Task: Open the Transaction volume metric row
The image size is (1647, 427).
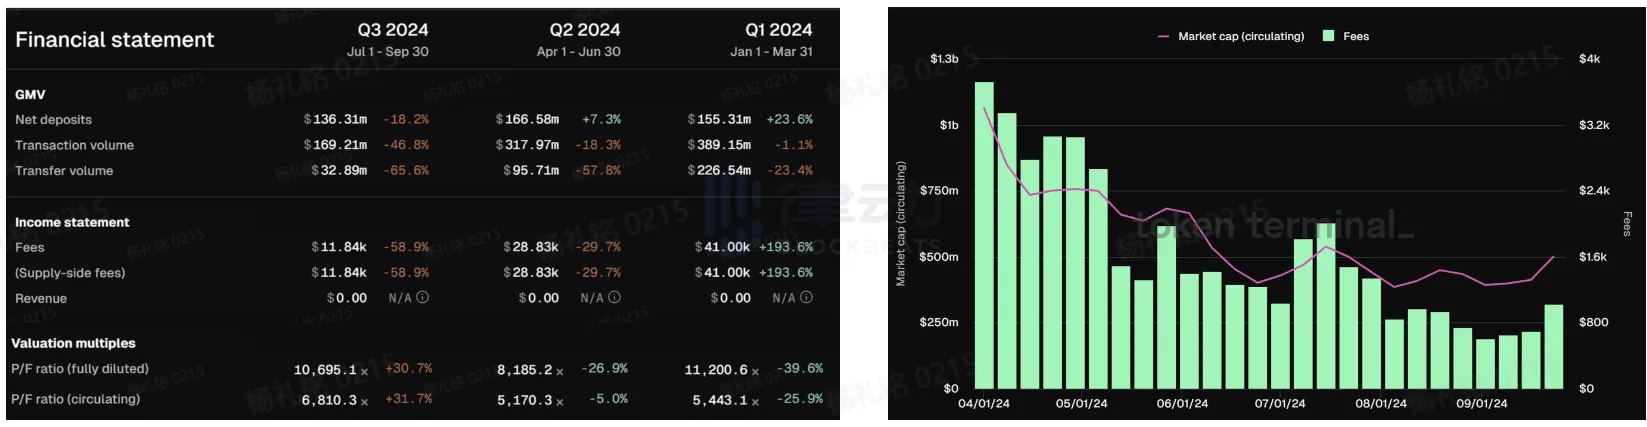Action: (x=74, y=145)
